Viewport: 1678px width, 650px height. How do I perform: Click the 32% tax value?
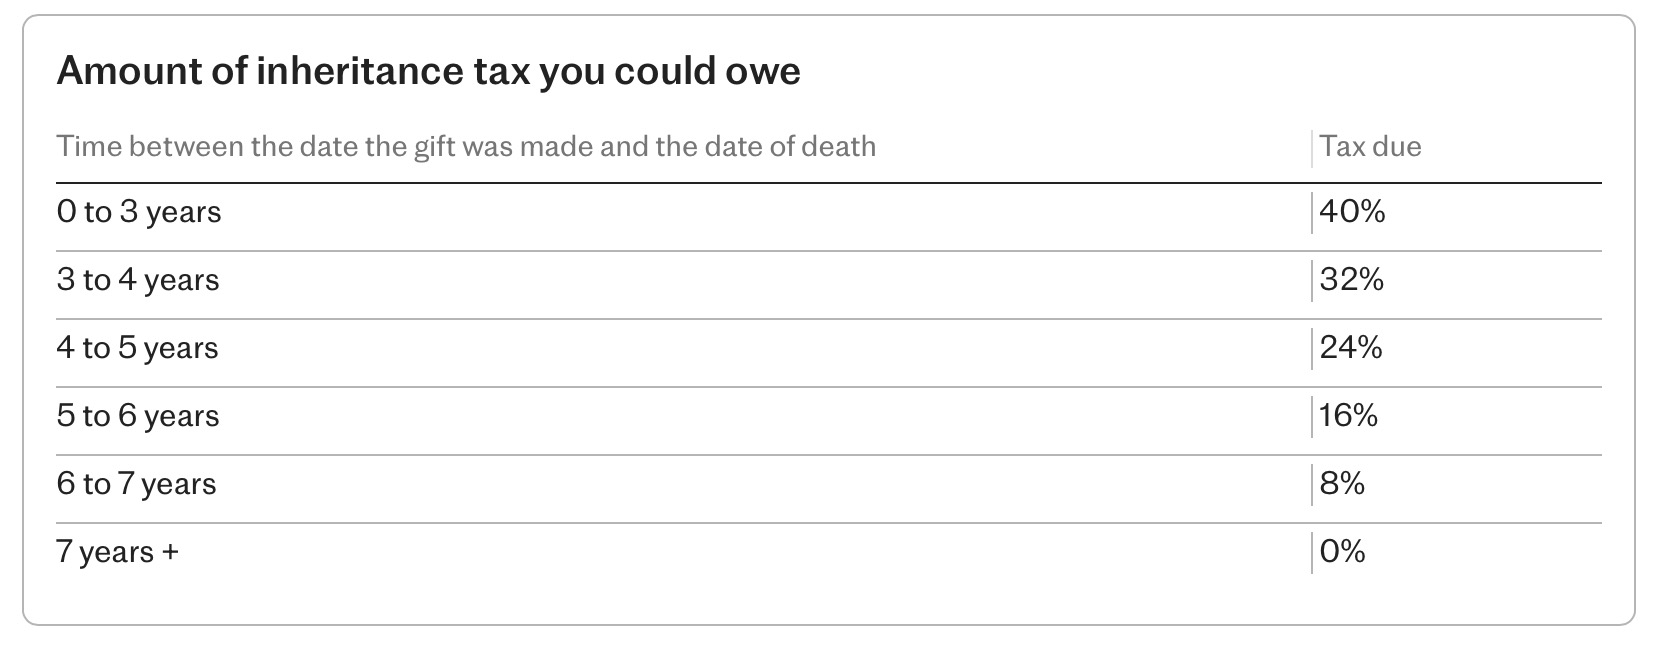coord(1352,280)
